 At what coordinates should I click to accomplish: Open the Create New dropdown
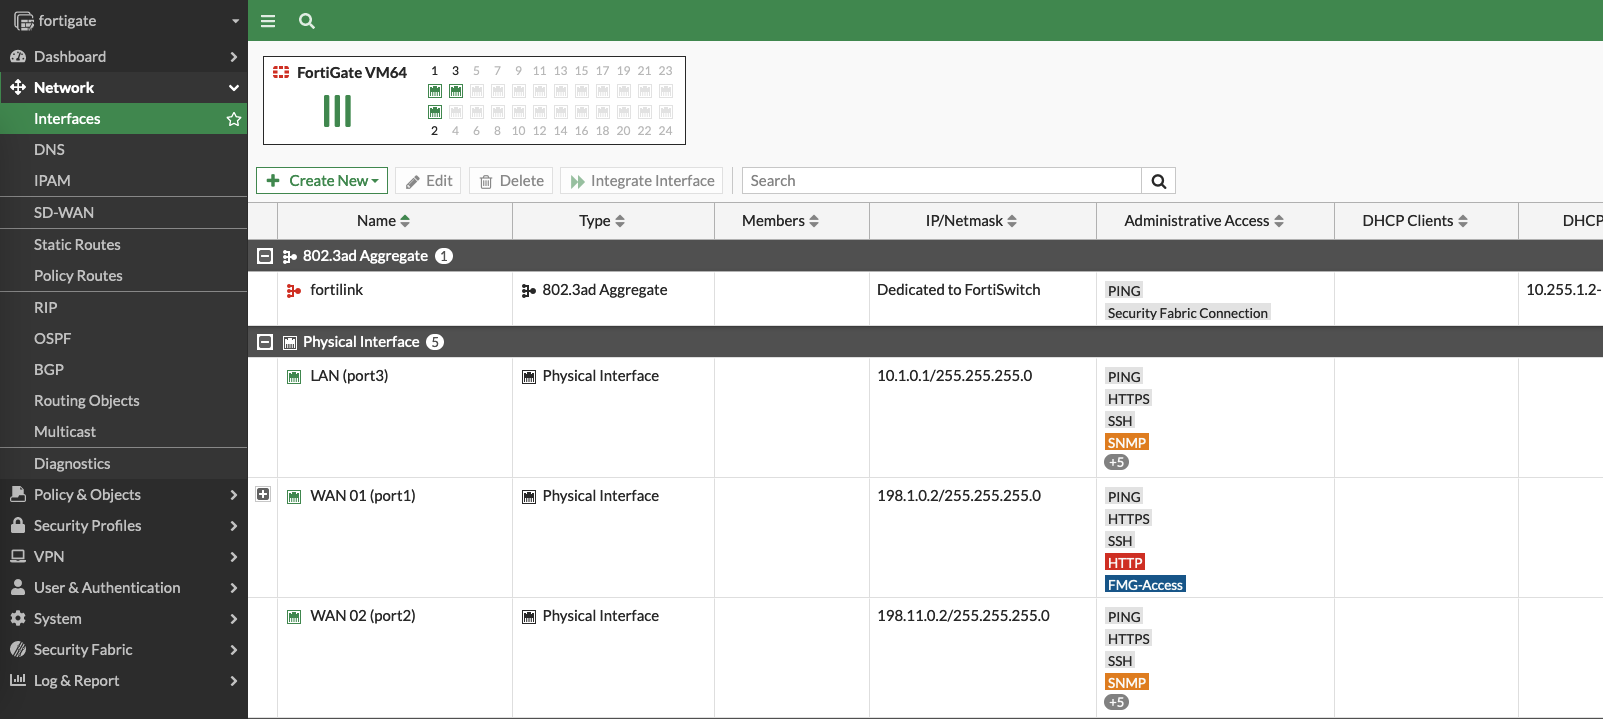click(322, 181)
